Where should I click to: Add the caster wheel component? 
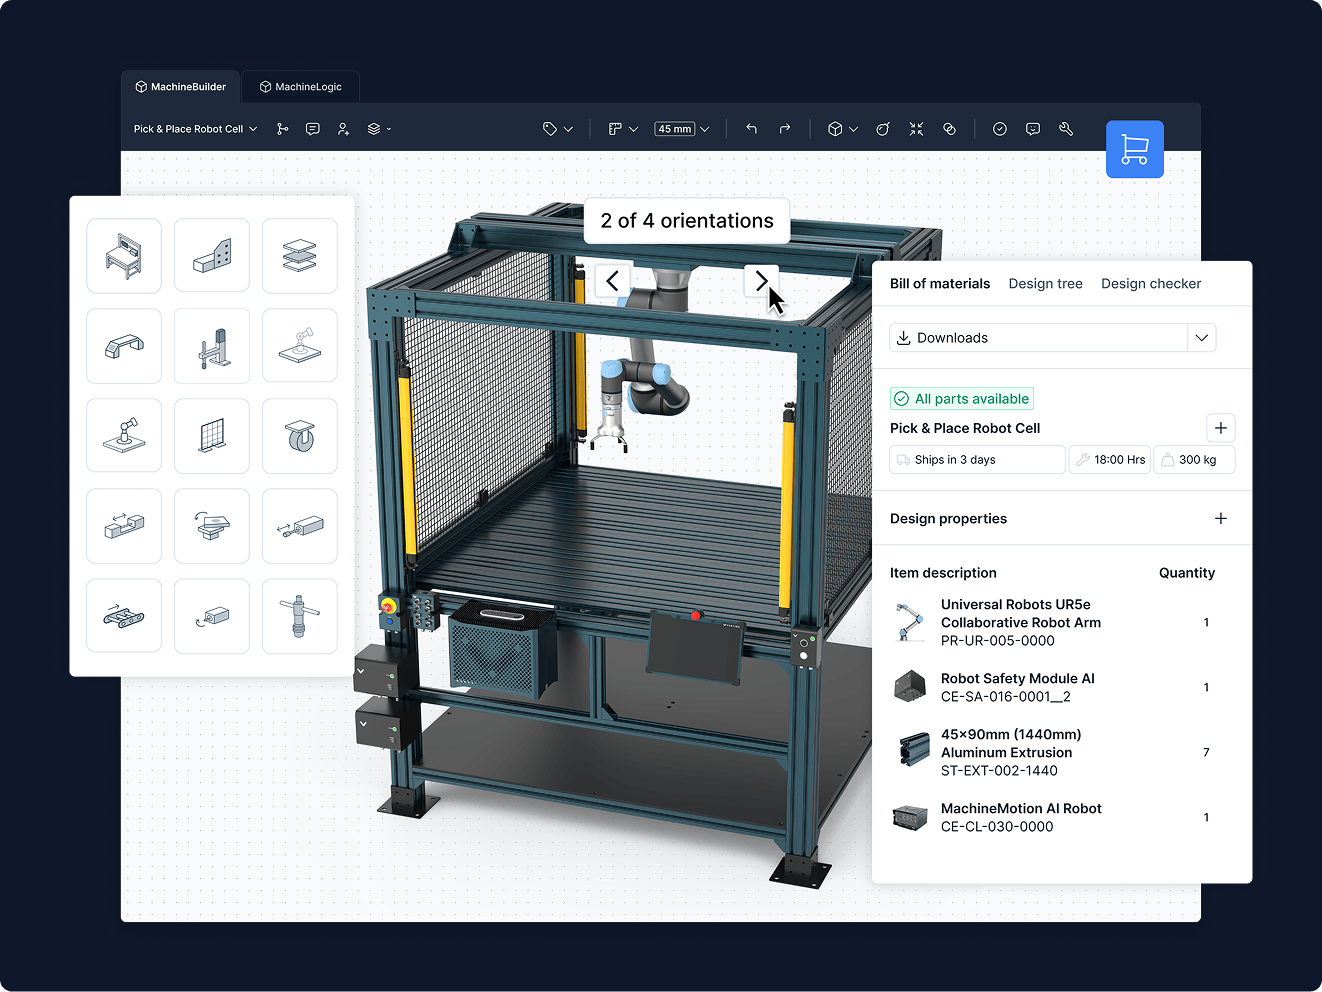pos(300,436)
